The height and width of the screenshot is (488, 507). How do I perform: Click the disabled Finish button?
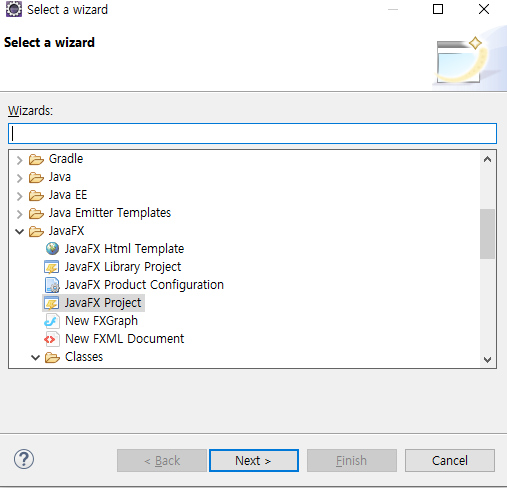352,460
